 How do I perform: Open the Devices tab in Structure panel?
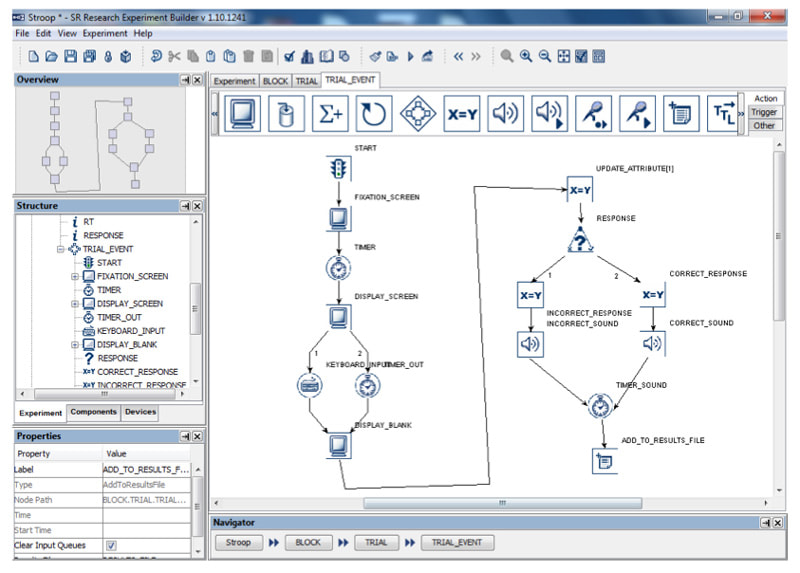[140, 412]
